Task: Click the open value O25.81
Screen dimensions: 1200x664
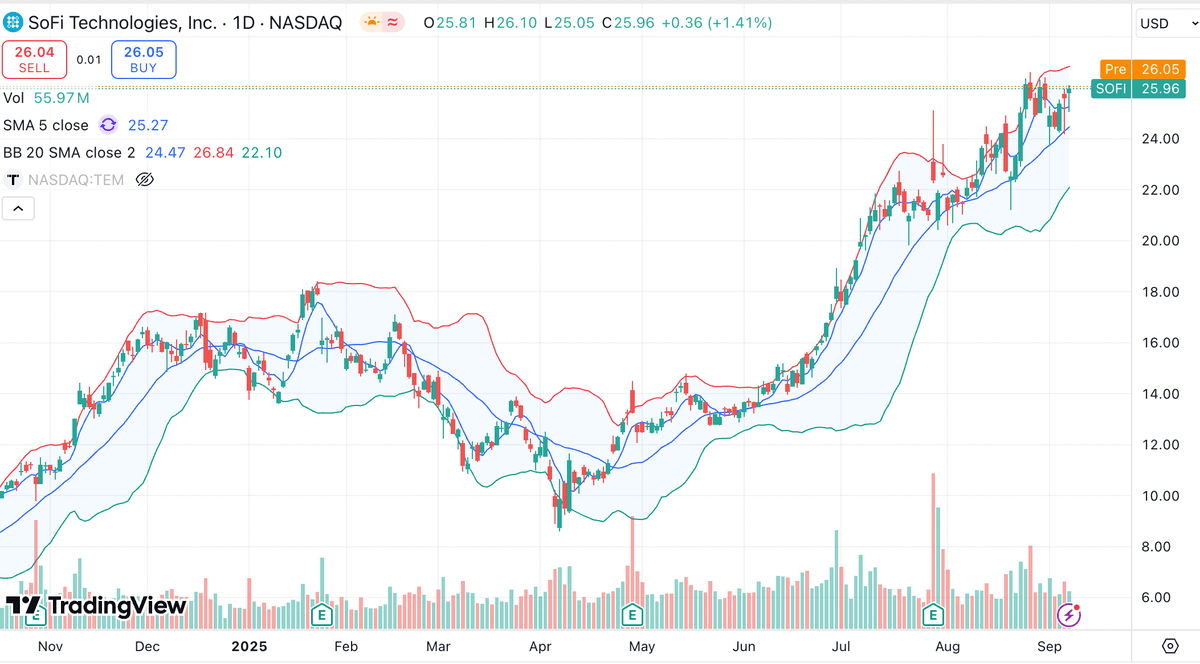Action: click(450, 22)
